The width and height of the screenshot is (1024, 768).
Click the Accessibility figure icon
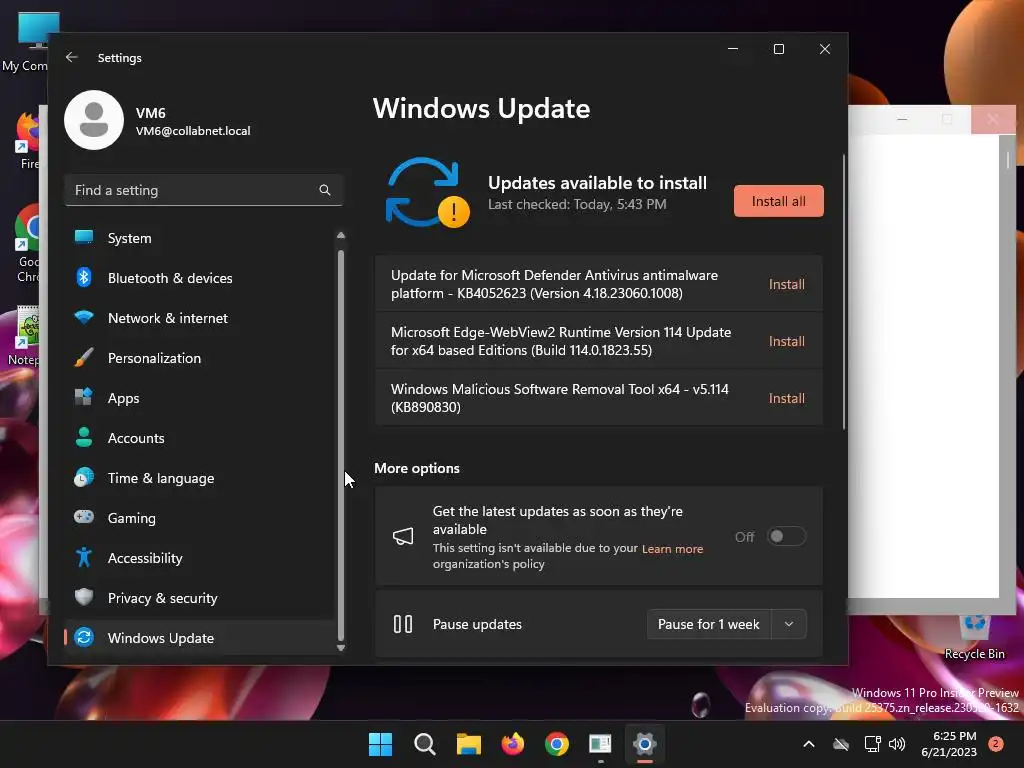(84, 558)
